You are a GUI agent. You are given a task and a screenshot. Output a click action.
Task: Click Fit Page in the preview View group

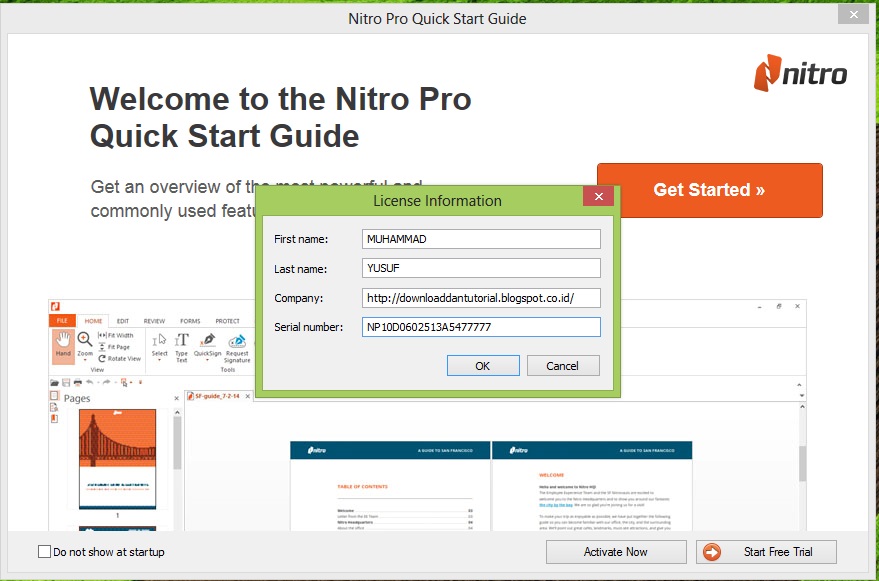click(114, 347)
